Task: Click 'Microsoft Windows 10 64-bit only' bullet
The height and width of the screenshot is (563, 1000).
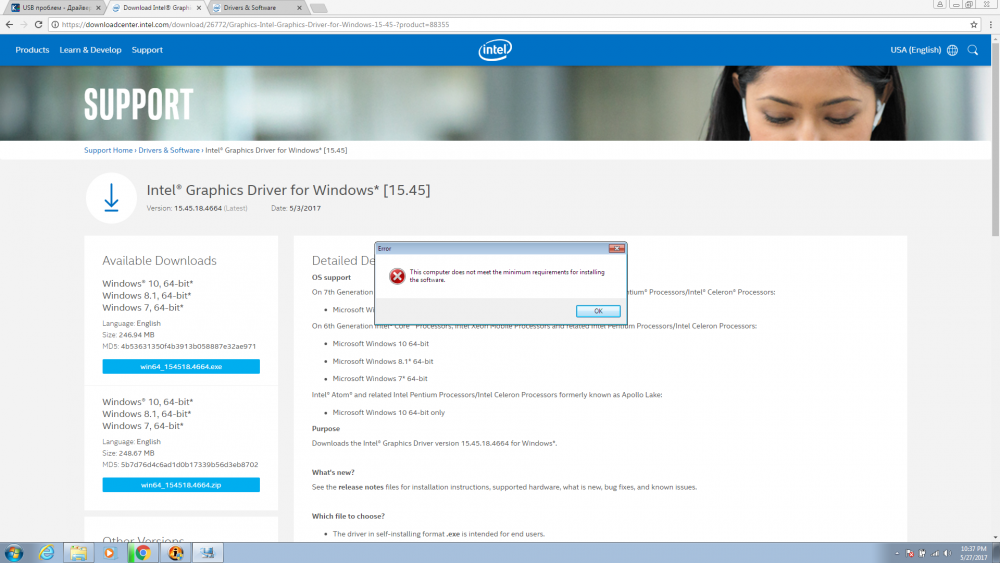Action: click(x=388, y=413)
